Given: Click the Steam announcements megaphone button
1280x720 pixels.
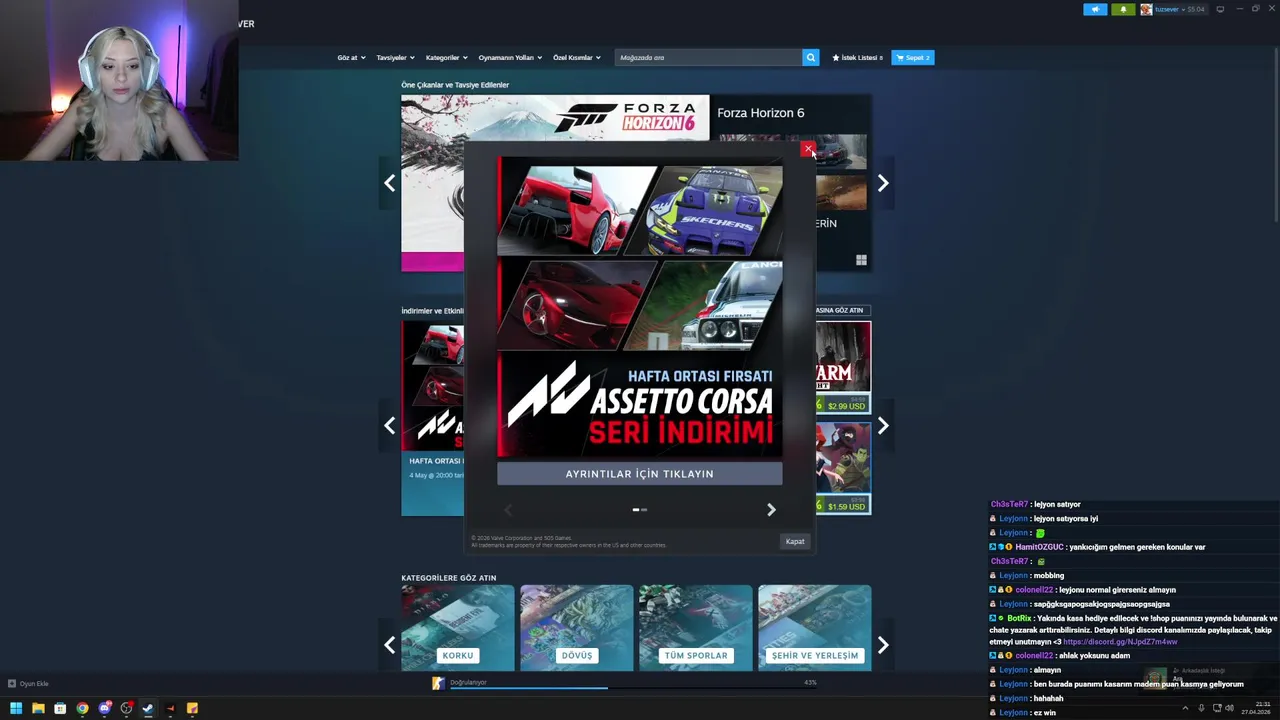Looking at the screenshot, I should point(1095,9).
